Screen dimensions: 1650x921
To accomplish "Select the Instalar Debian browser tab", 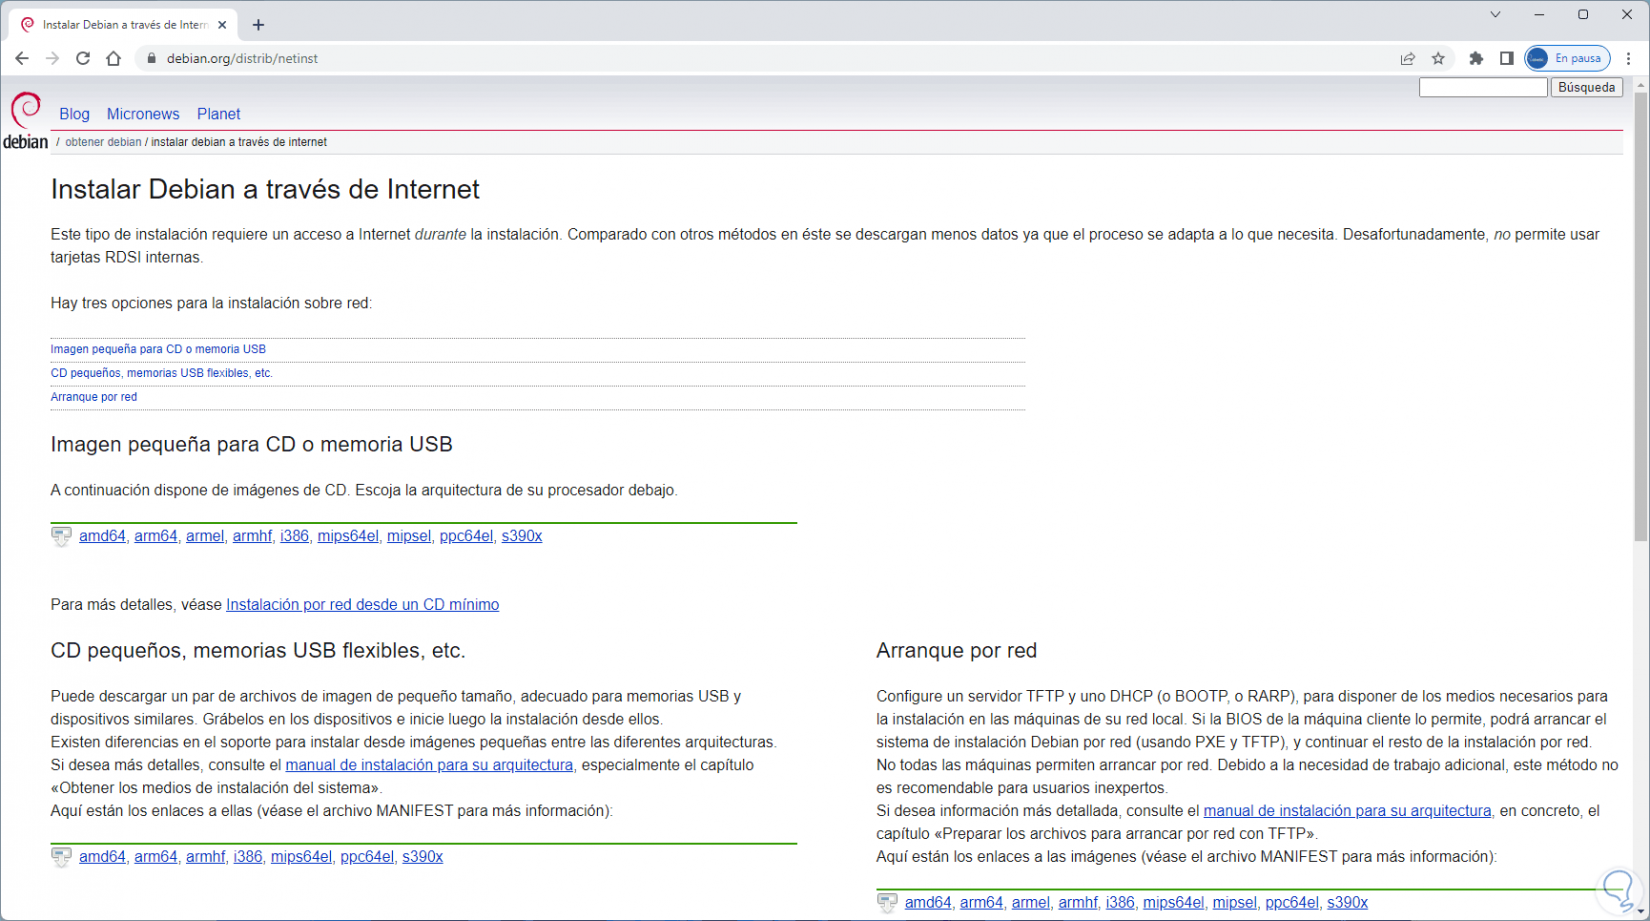I will pos(124,25).
